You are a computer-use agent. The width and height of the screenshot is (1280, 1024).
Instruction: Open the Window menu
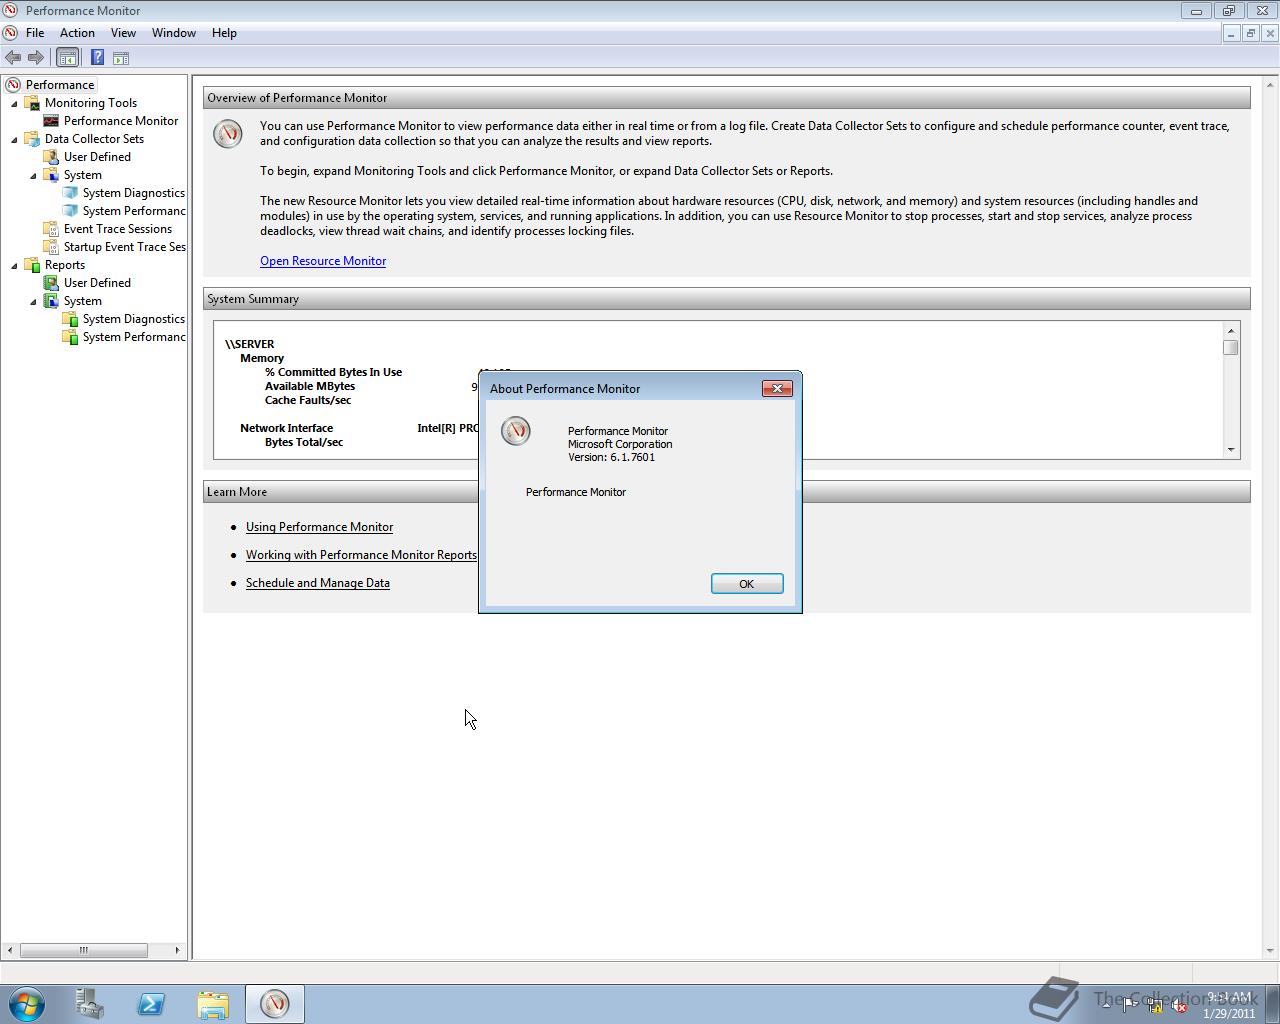coord(174,33)
